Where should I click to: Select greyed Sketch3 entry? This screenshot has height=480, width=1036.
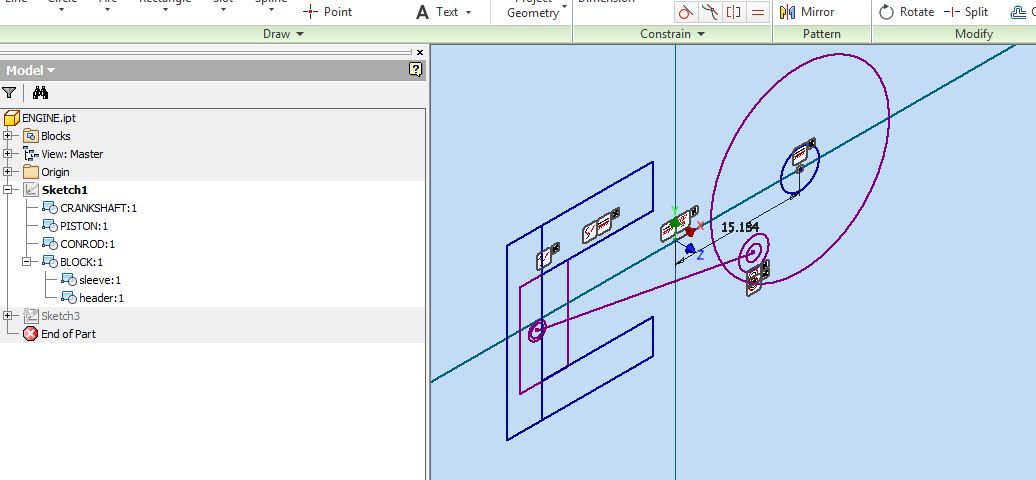(60, 316)
